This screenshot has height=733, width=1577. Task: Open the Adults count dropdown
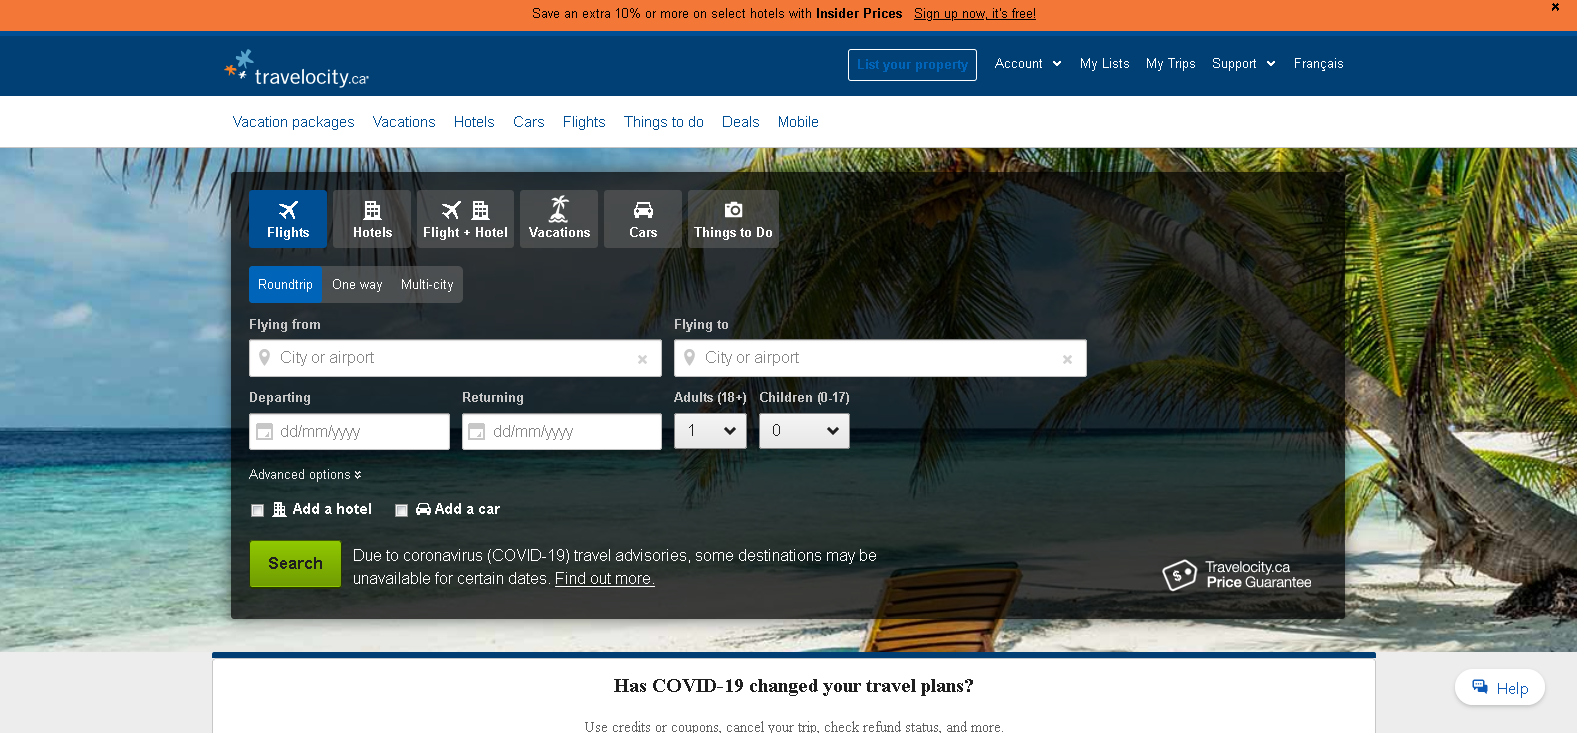pos(710,431)
